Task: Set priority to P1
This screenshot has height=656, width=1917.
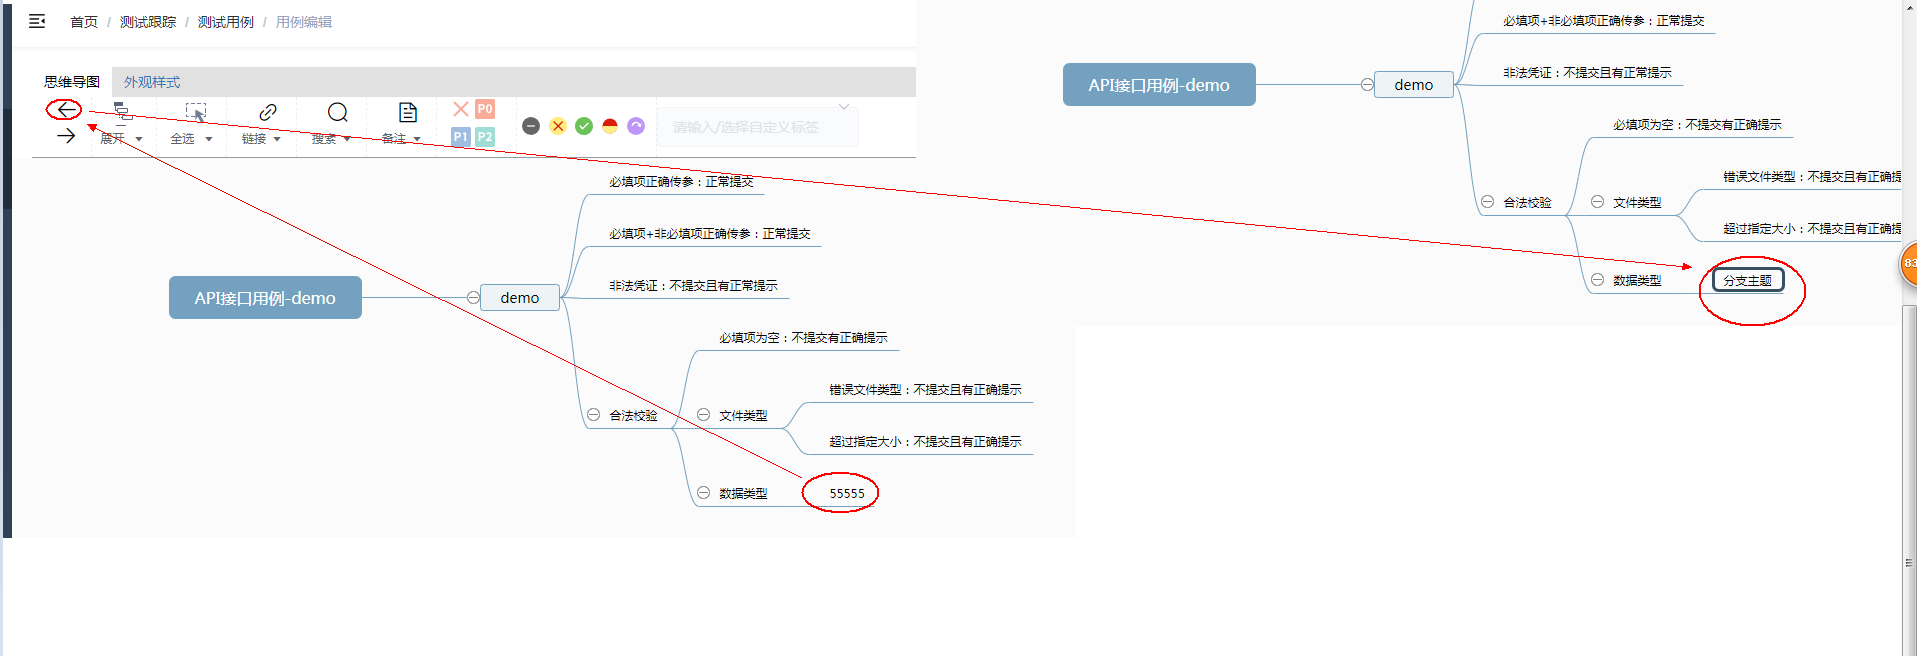Action: (461, 136)
